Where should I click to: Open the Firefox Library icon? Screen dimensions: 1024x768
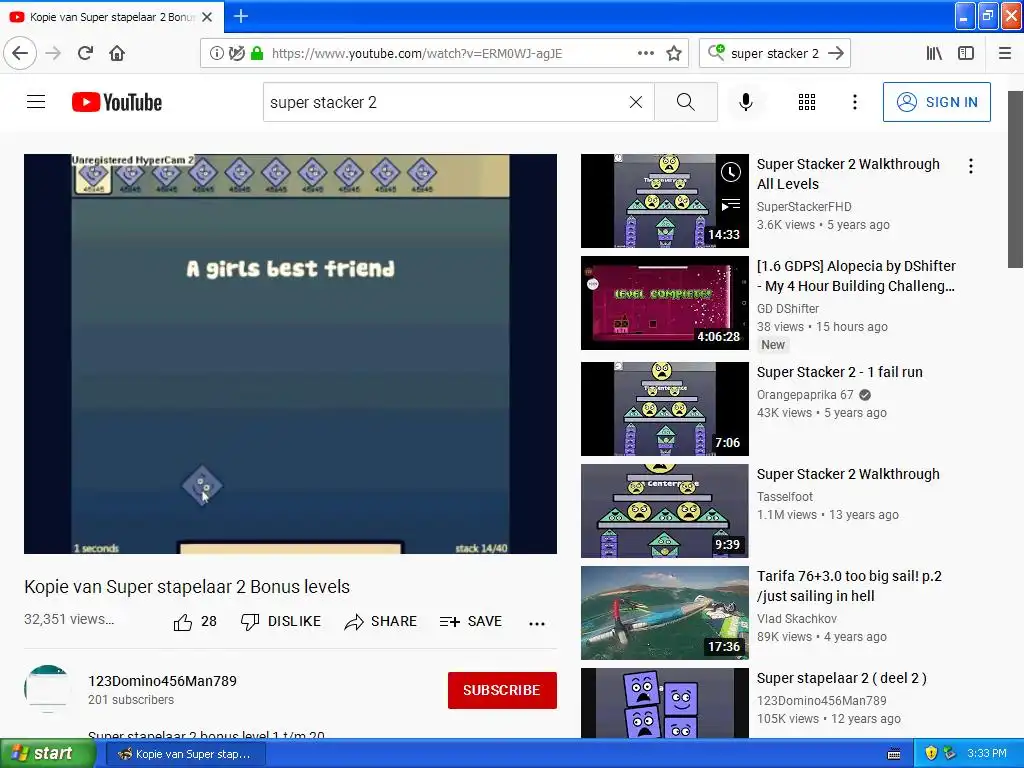(934, 54)
